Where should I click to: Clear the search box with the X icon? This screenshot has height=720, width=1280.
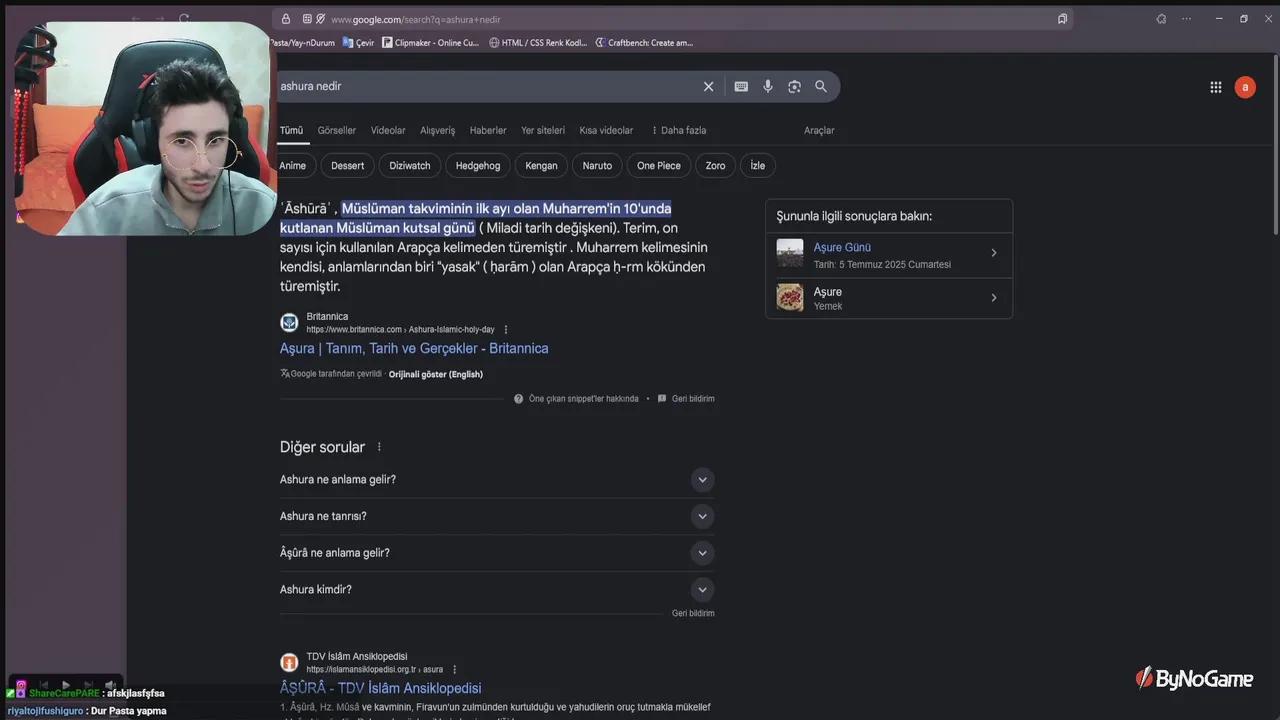(x=708, y=87)
